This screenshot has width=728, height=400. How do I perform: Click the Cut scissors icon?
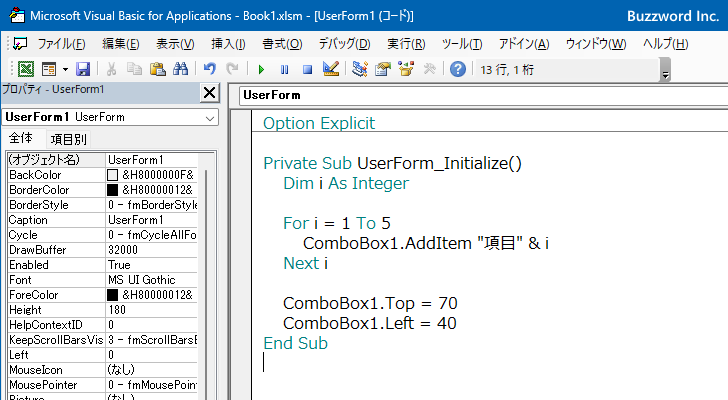(x=111, y=69)
